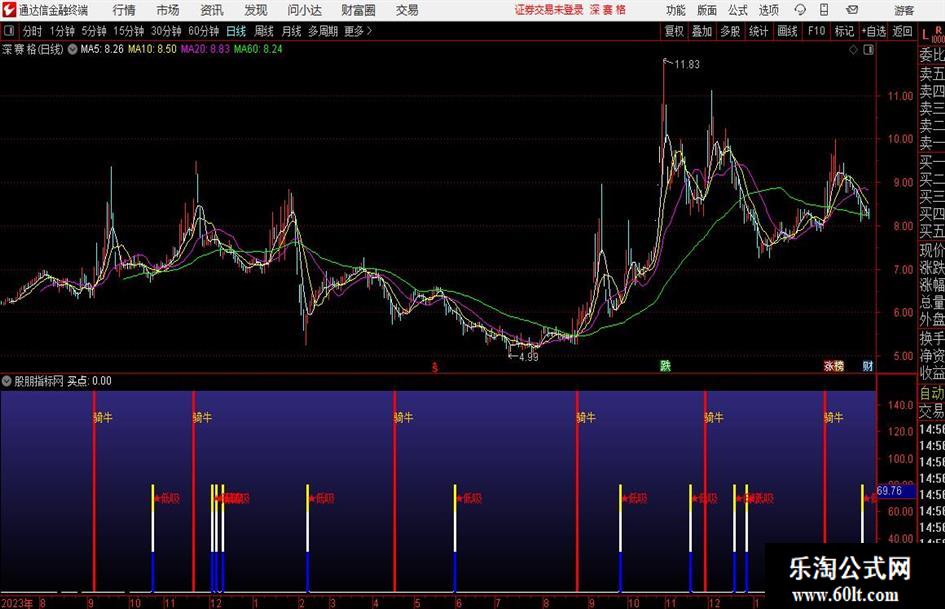
Task: Switch to 5分钟 period tab
Action: tap(94, 31)
